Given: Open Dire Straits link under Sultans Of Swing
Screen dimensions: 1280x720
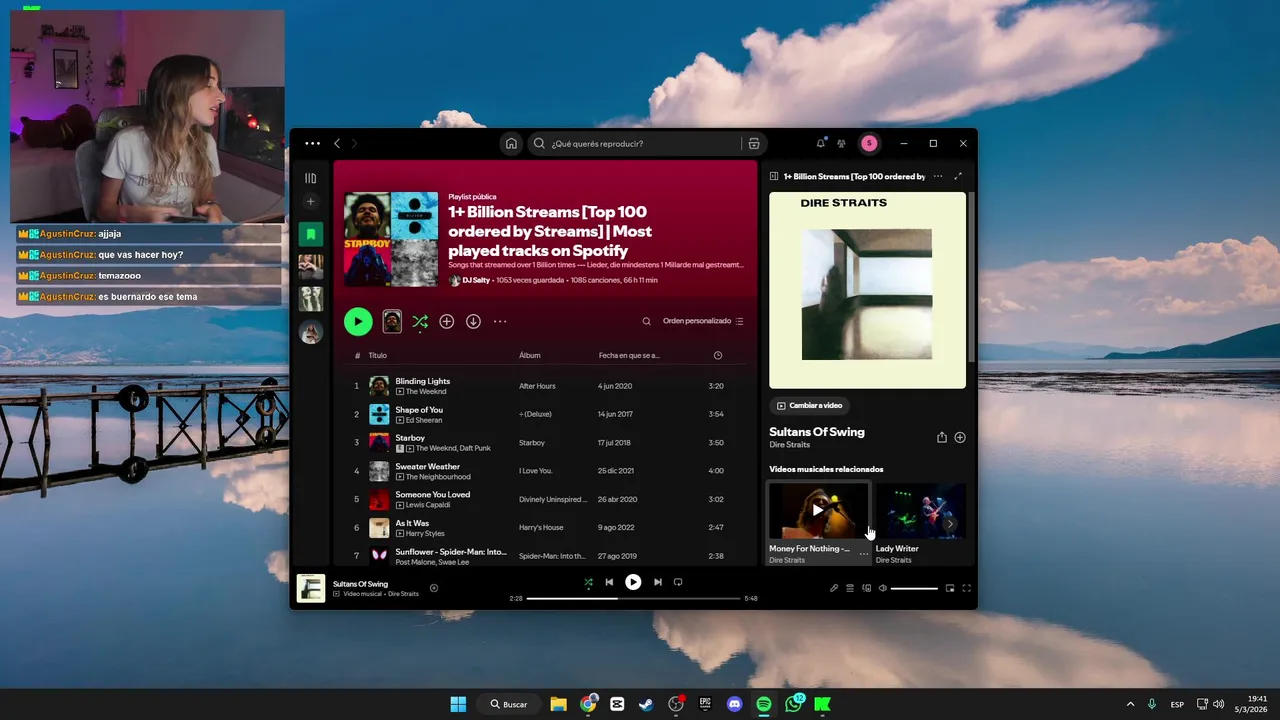Looking at the screenshot, I should click(789, 445).
